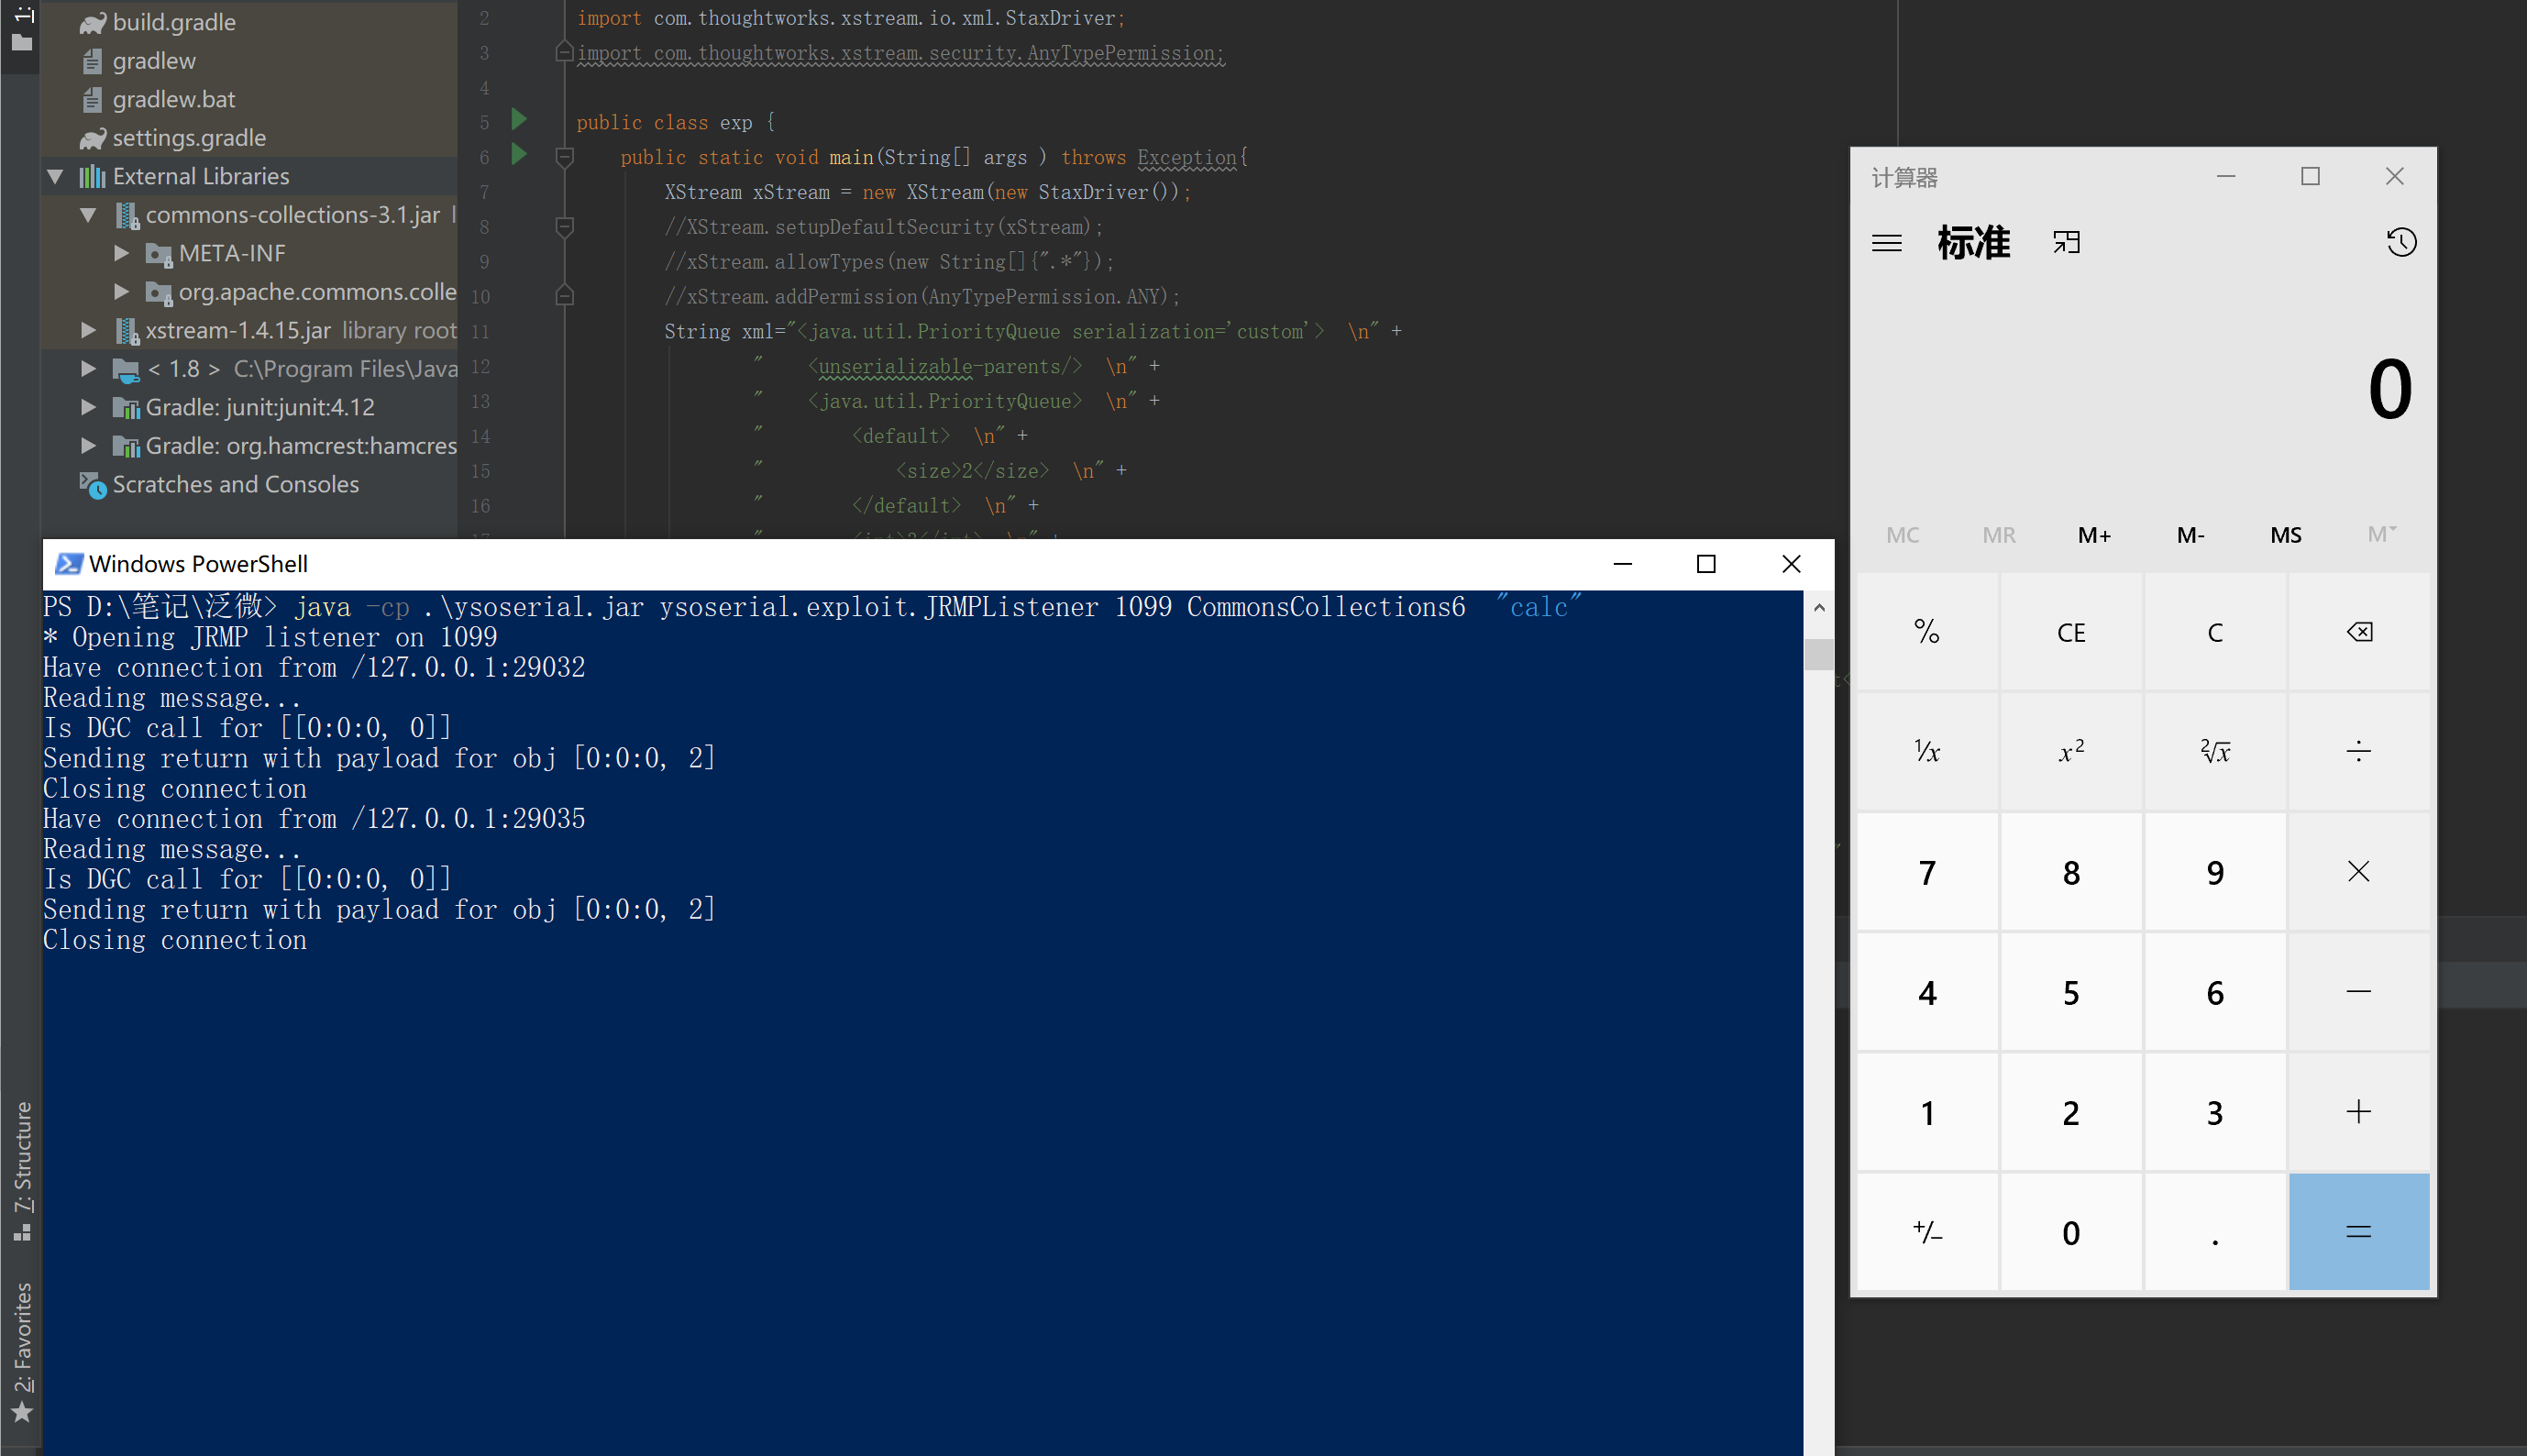This screenshot has width=2527, height=1456.
Task: Expand the xstream-1.4.15.jar library node
Action: tap(88, 330)
